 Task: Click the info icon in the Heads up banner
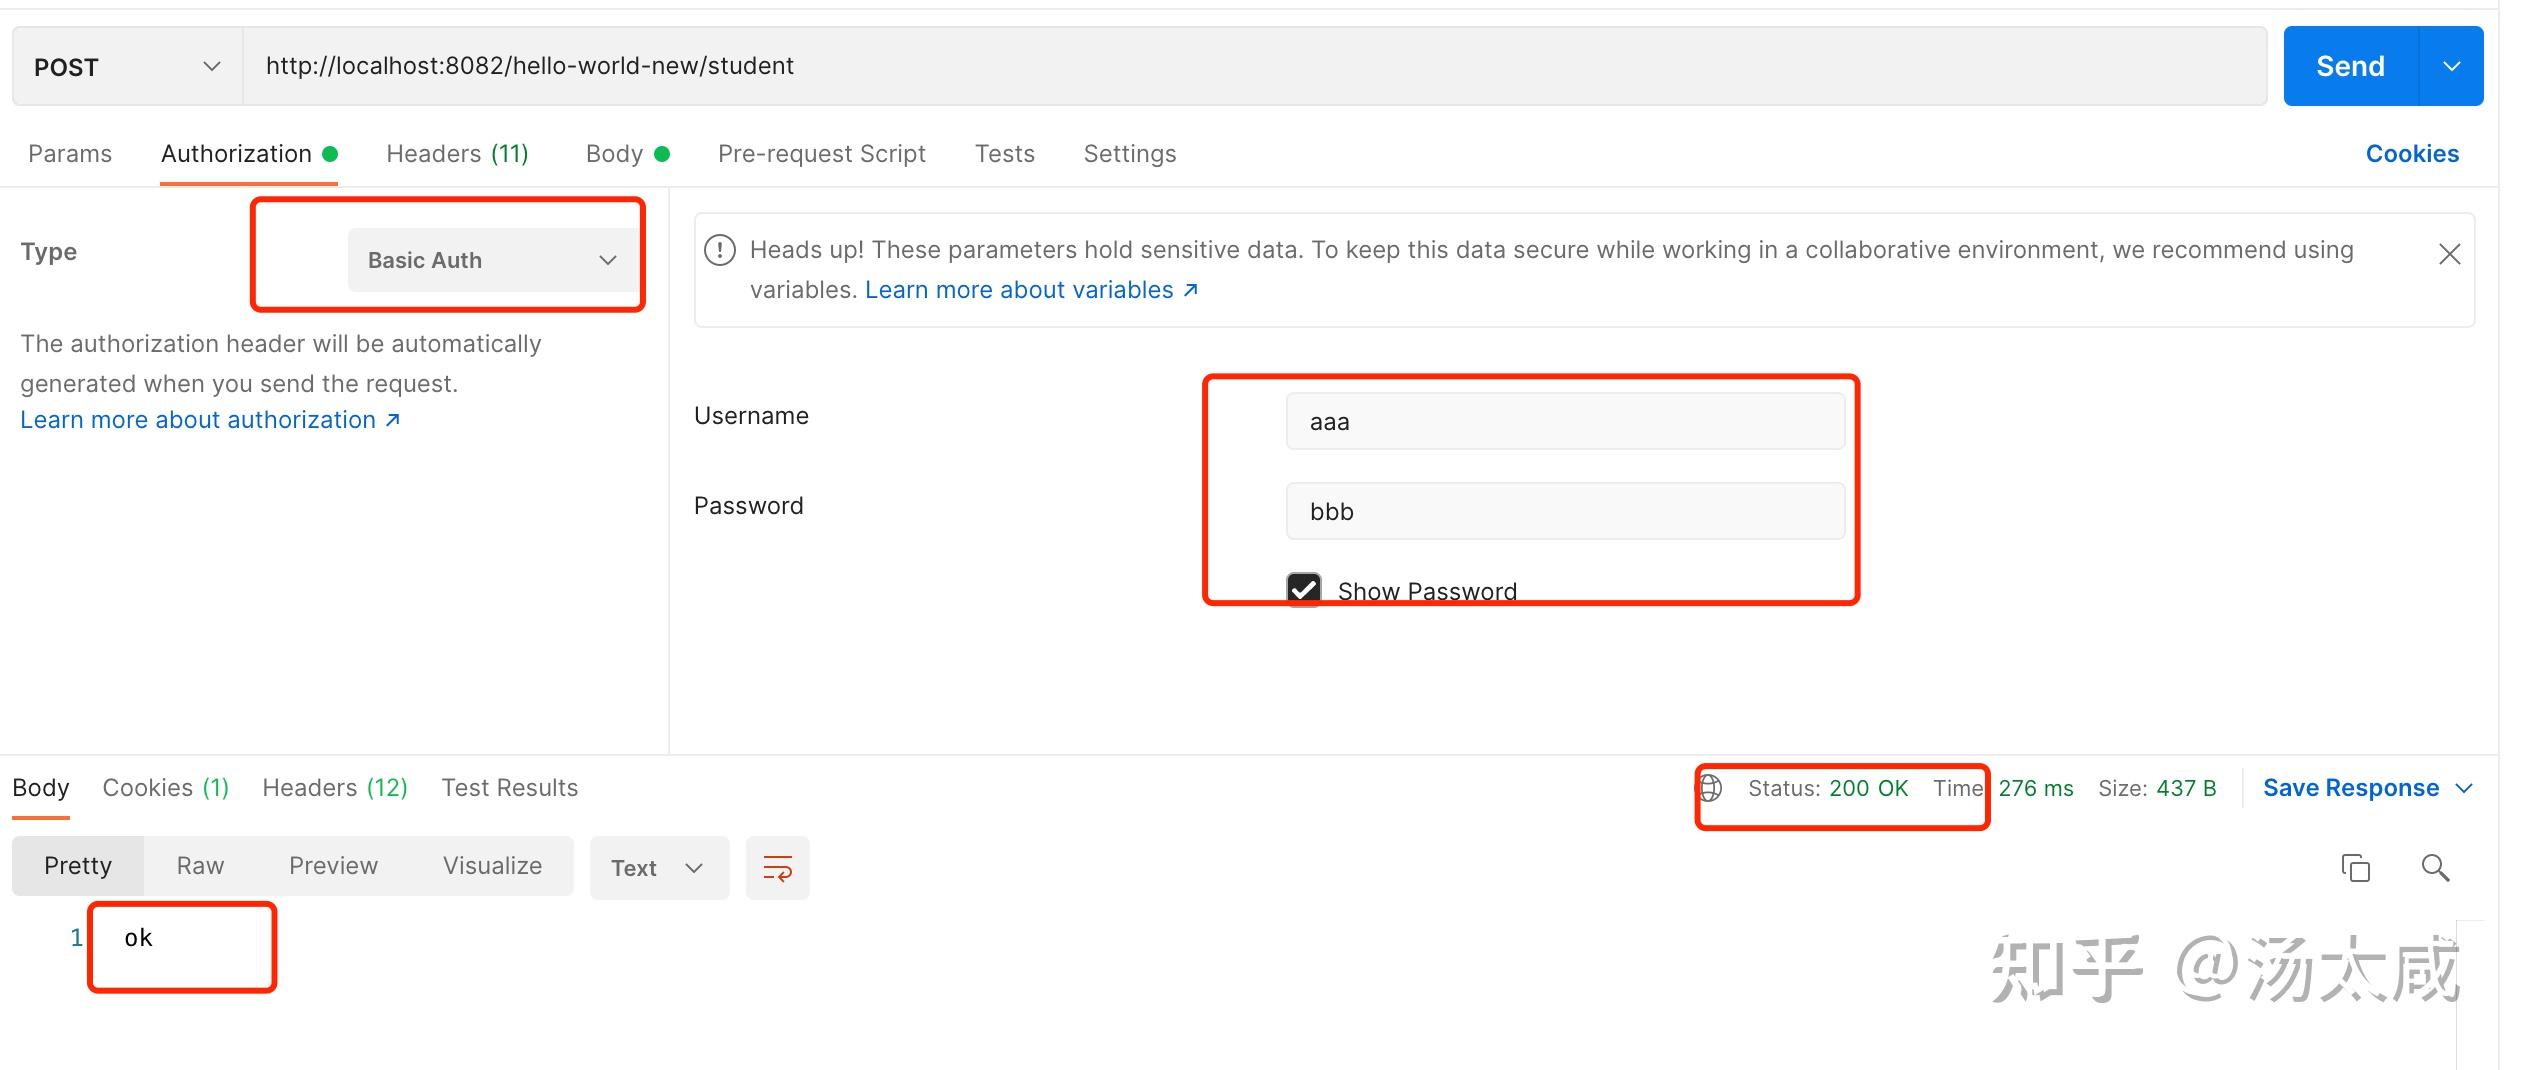pos(720,250)
